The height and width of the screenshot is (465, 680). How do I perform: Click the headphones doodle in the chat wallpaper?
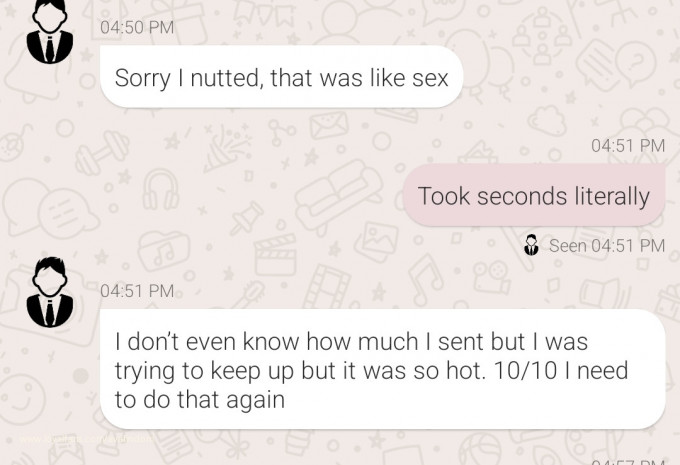point(159,186)
